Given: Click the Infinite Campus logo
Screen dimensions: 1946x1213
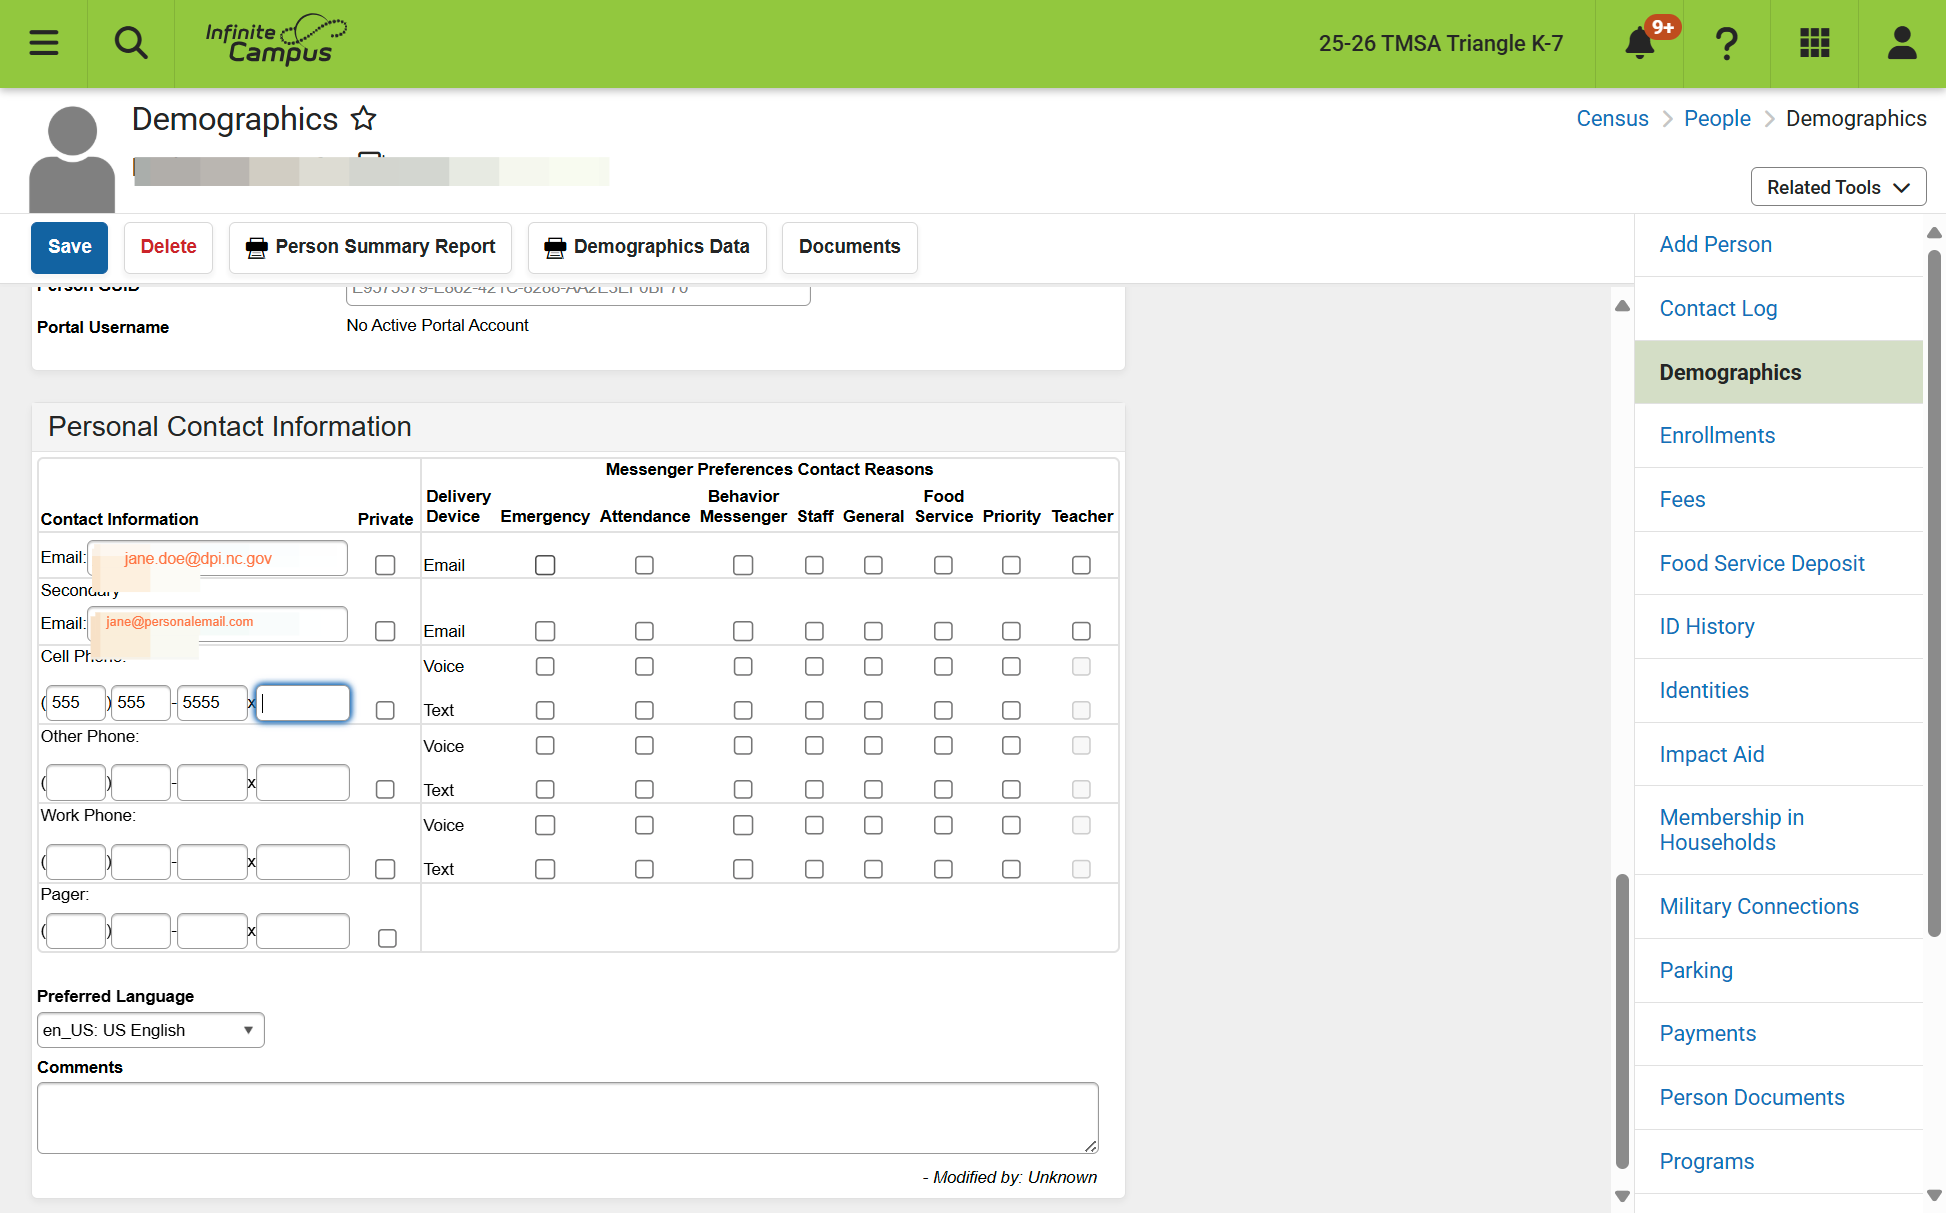Looking at the screenshot, I should (x=276, y=40).
